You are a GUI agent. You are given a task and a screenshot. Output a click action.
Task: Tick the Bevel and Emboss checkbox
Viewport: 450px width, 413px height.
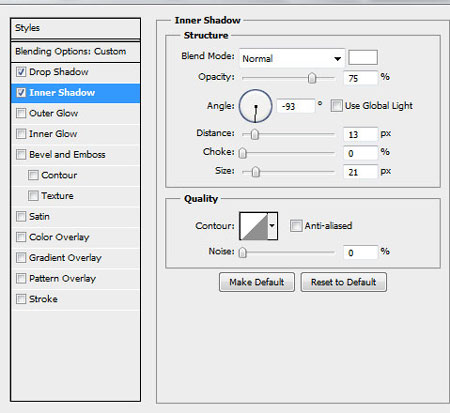(21, 154)
